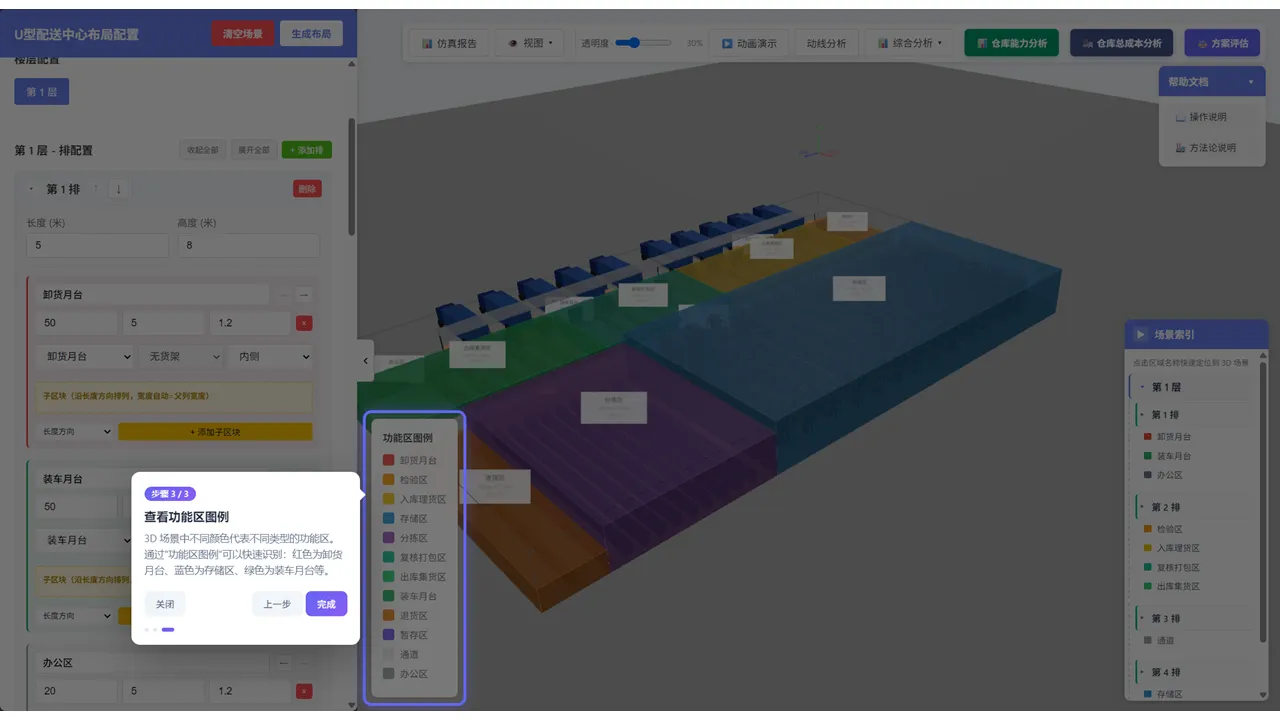Open 操作说明 in help documents
Screen dimensions: 1280x720
click(x=1201, y=117)
